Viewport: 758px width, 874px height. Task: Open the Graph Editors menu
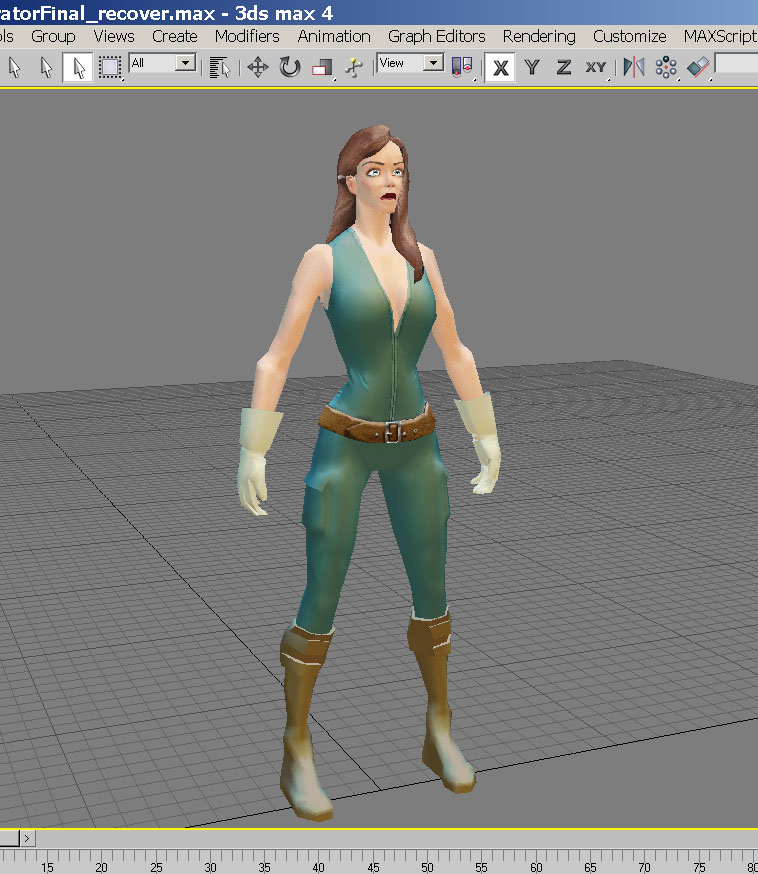click(x=437, y=36)
